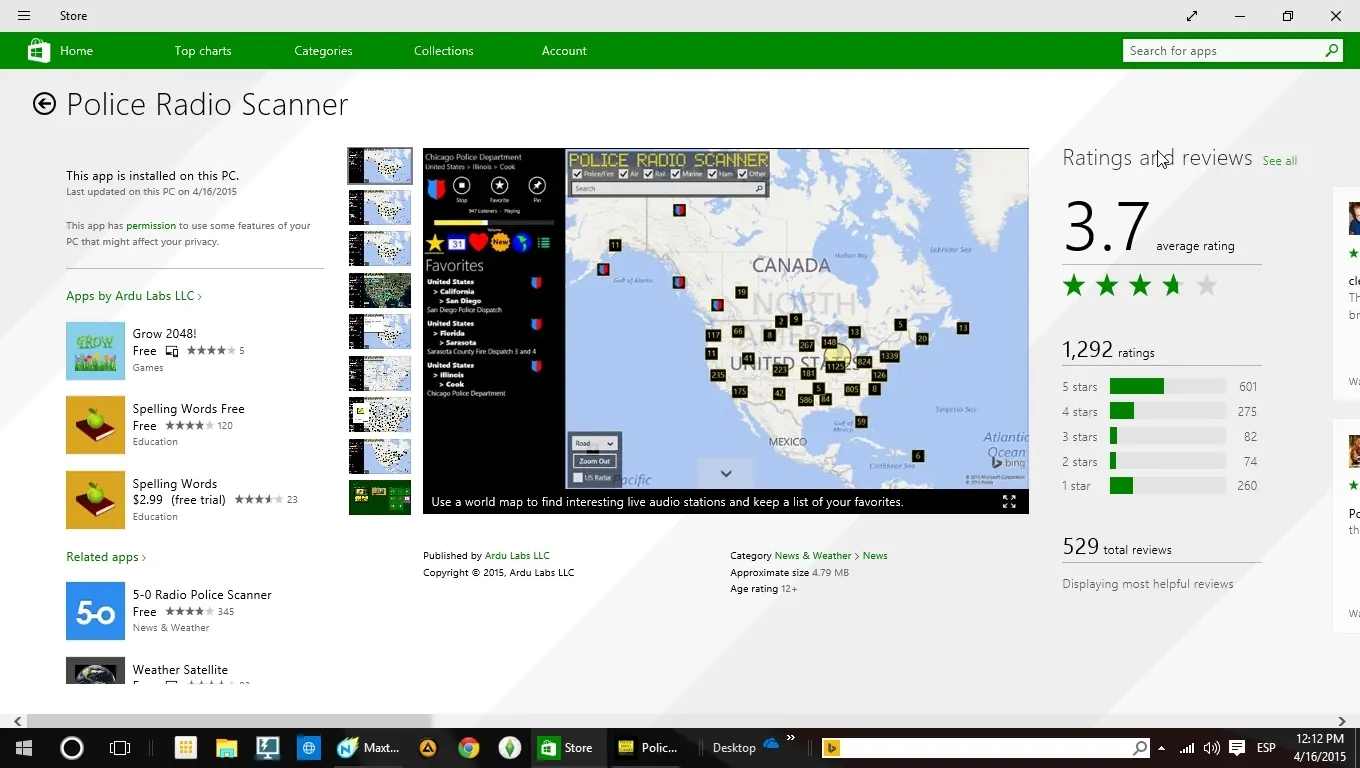Image resolution: width=1360 pixels, height=768 pixels.
Task: Click the 3.7 average rating number
Action: (x=1106, y=226)
